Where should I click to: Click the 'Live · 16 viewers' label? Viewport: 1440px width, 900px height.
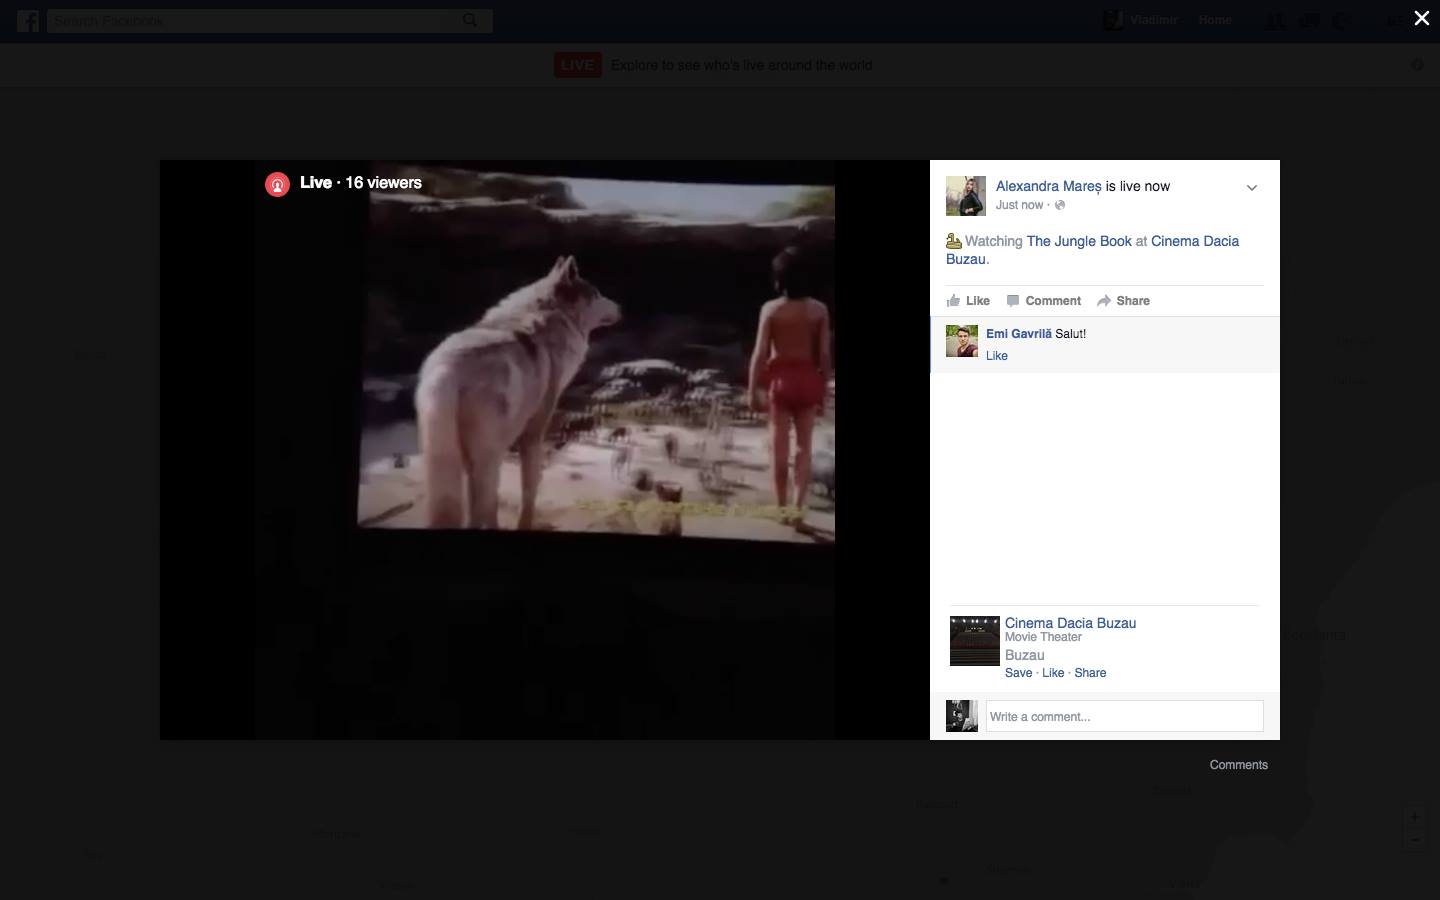361,183
